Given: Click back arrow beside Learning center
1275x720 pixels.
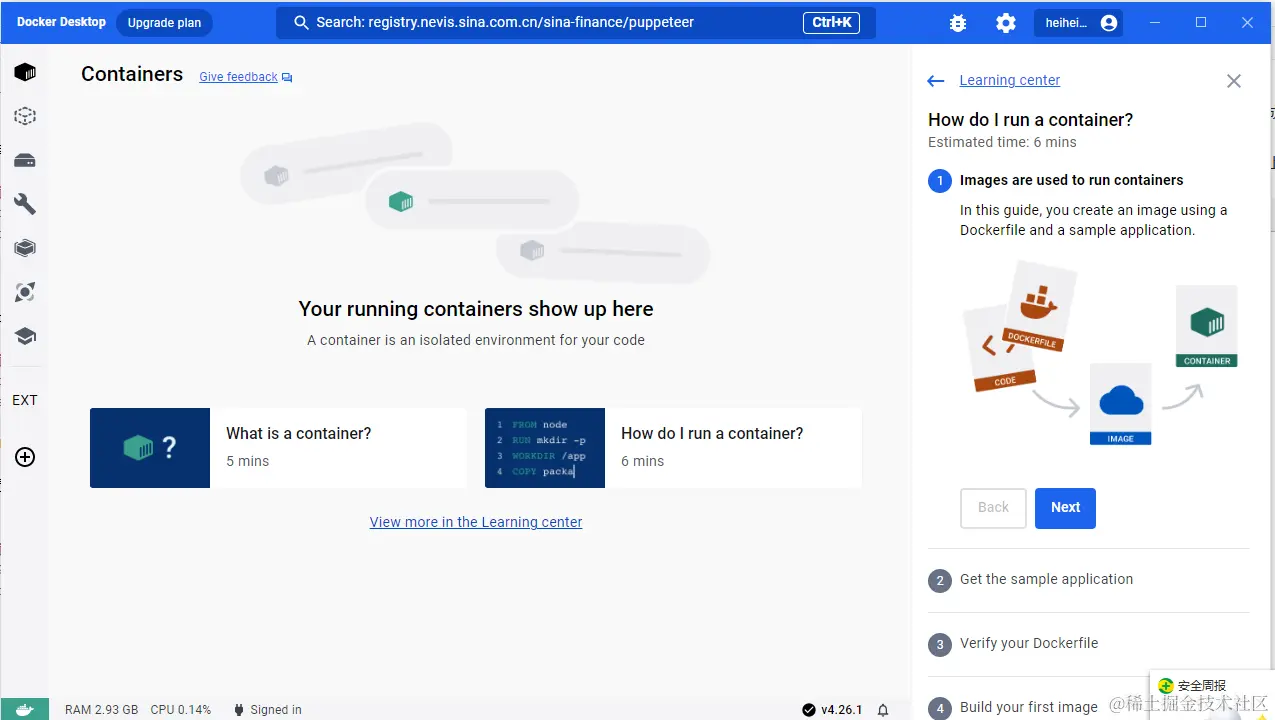Looking at the screenshot, I should pos(936,81).
